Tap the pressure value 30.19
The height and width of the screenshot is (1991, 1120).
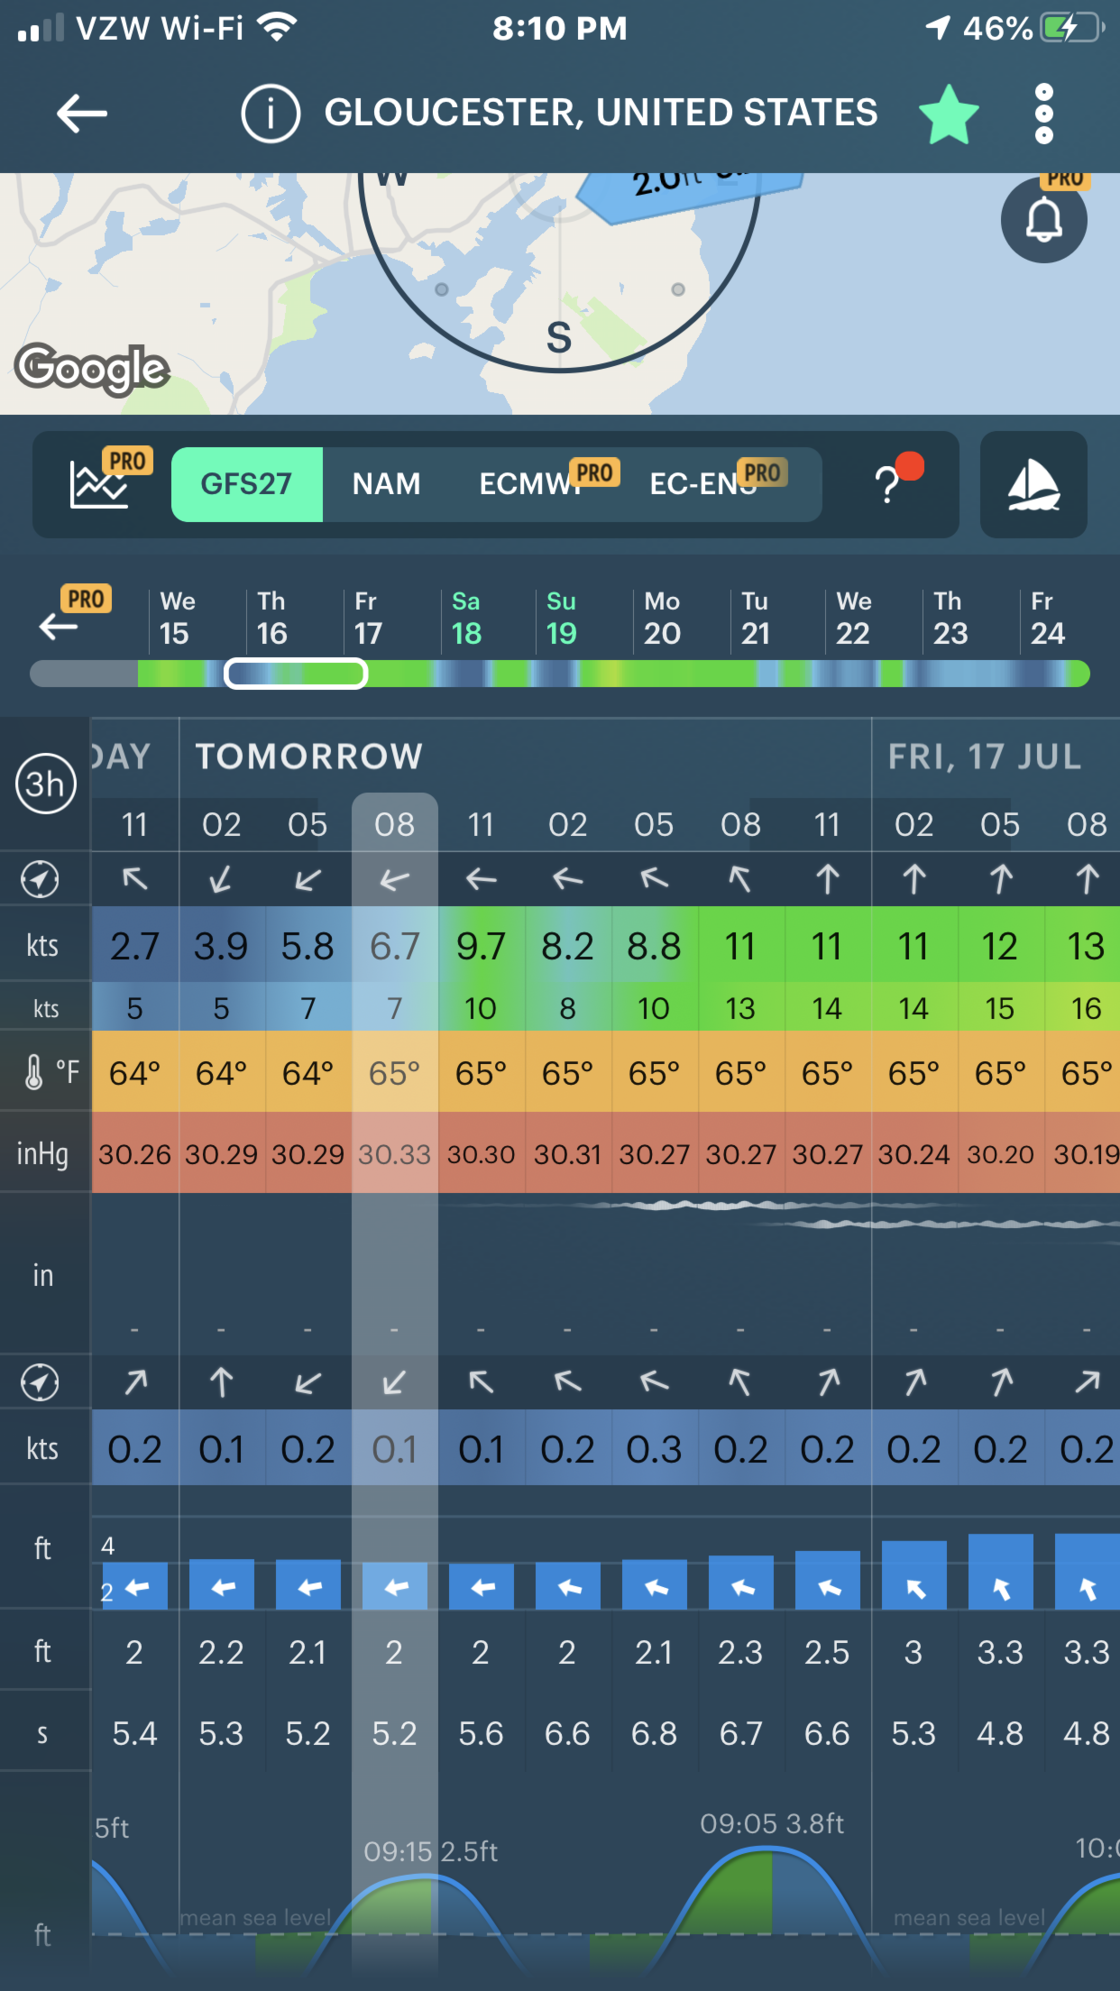tap(1086, 1154)
